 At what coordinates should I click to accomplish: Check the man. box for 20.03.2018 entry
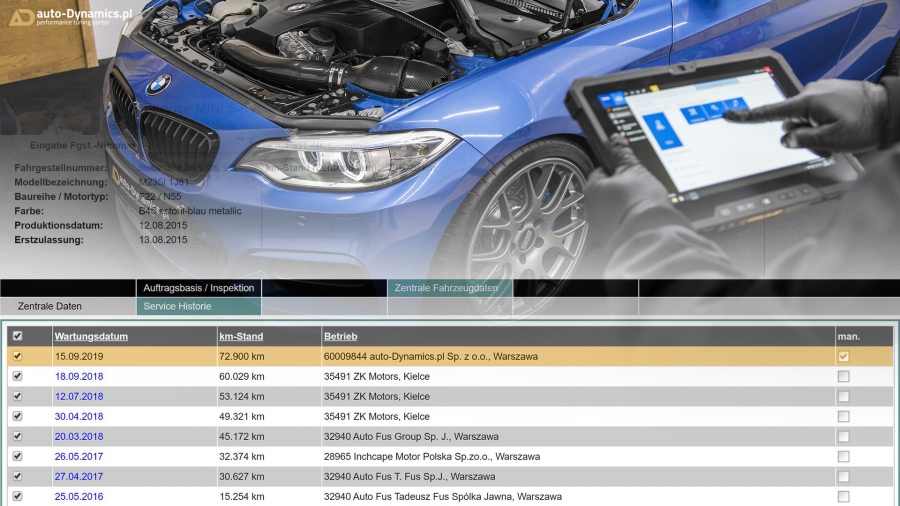(x=844, y=436)
